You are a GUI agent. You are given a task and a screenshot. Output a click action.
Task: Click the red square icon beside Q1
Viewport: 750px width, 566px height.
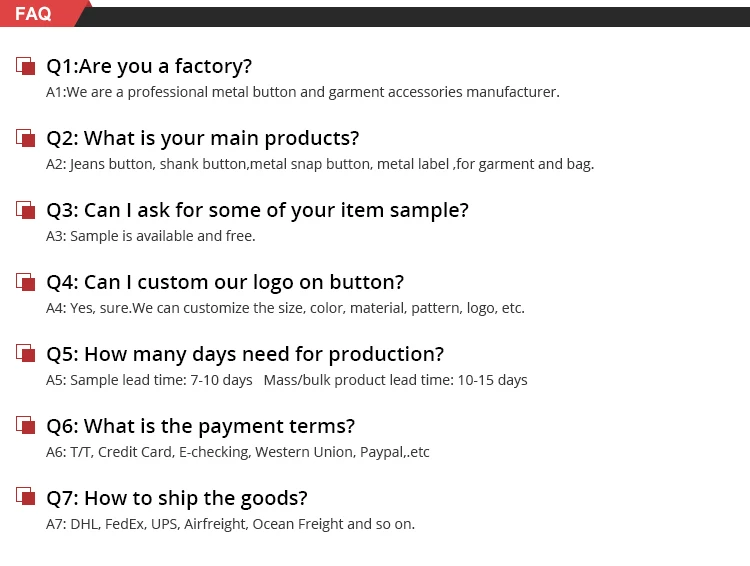[25, 67]
